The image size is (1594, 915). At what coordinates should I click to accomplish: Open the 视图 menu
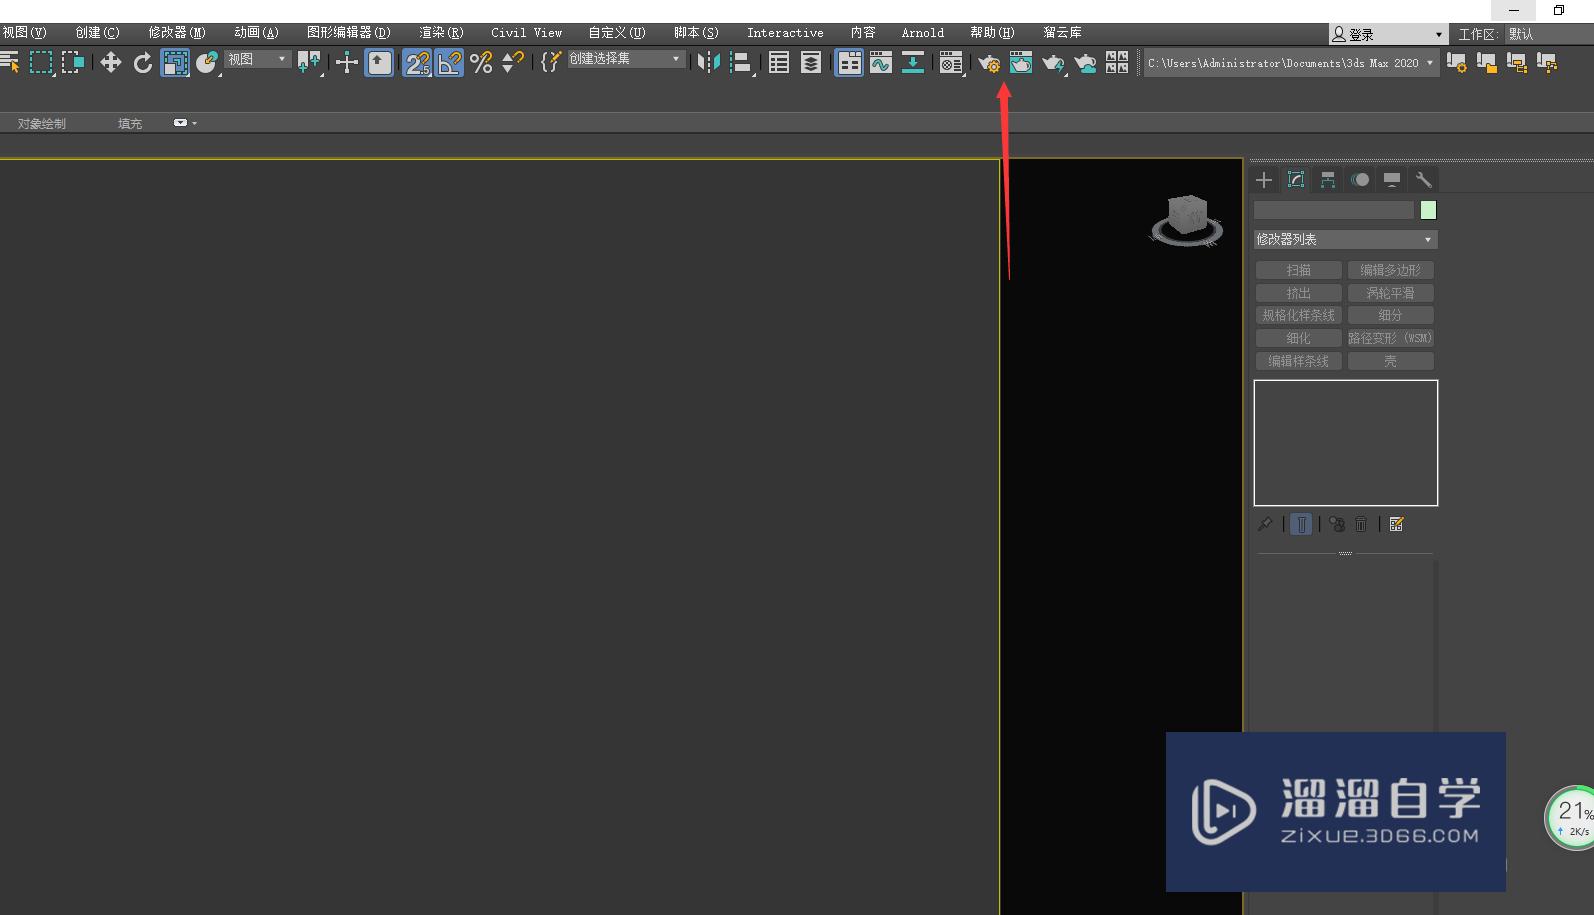pyautogui.click(x=24, y=33)
